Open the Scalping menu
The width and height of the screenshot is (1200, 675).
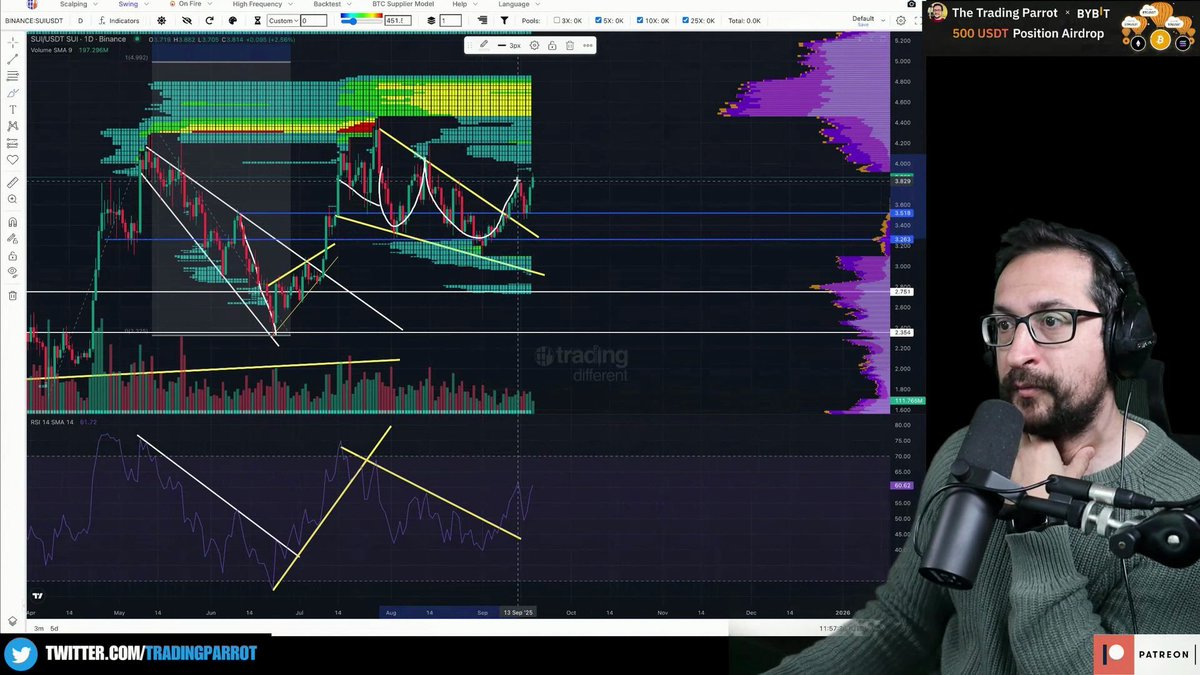[x=77, y=4]
